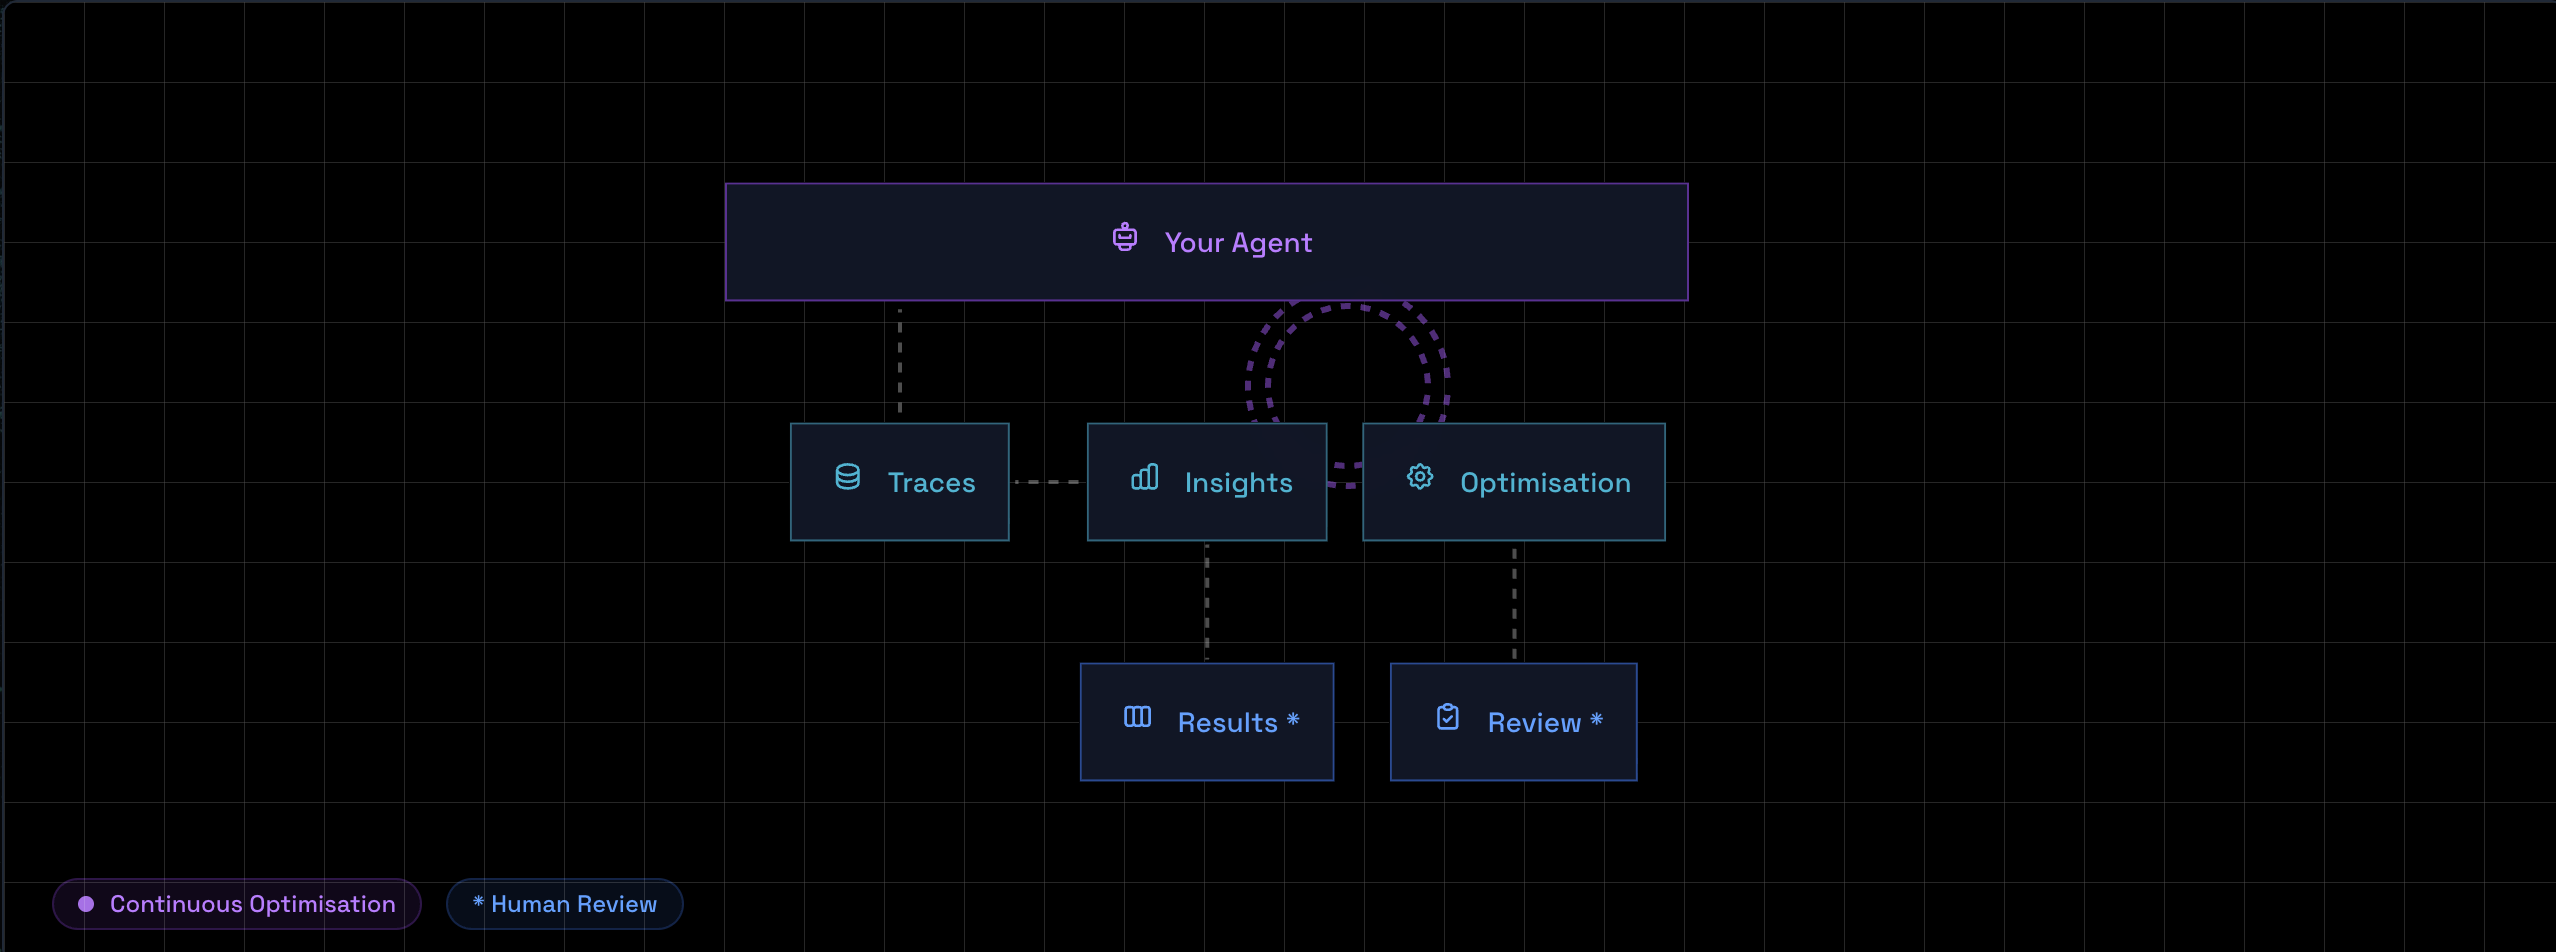Toggle the Continuous Optimisation legend pill
The width and height of the screenshot is (2556, 952).
(236, 903)
